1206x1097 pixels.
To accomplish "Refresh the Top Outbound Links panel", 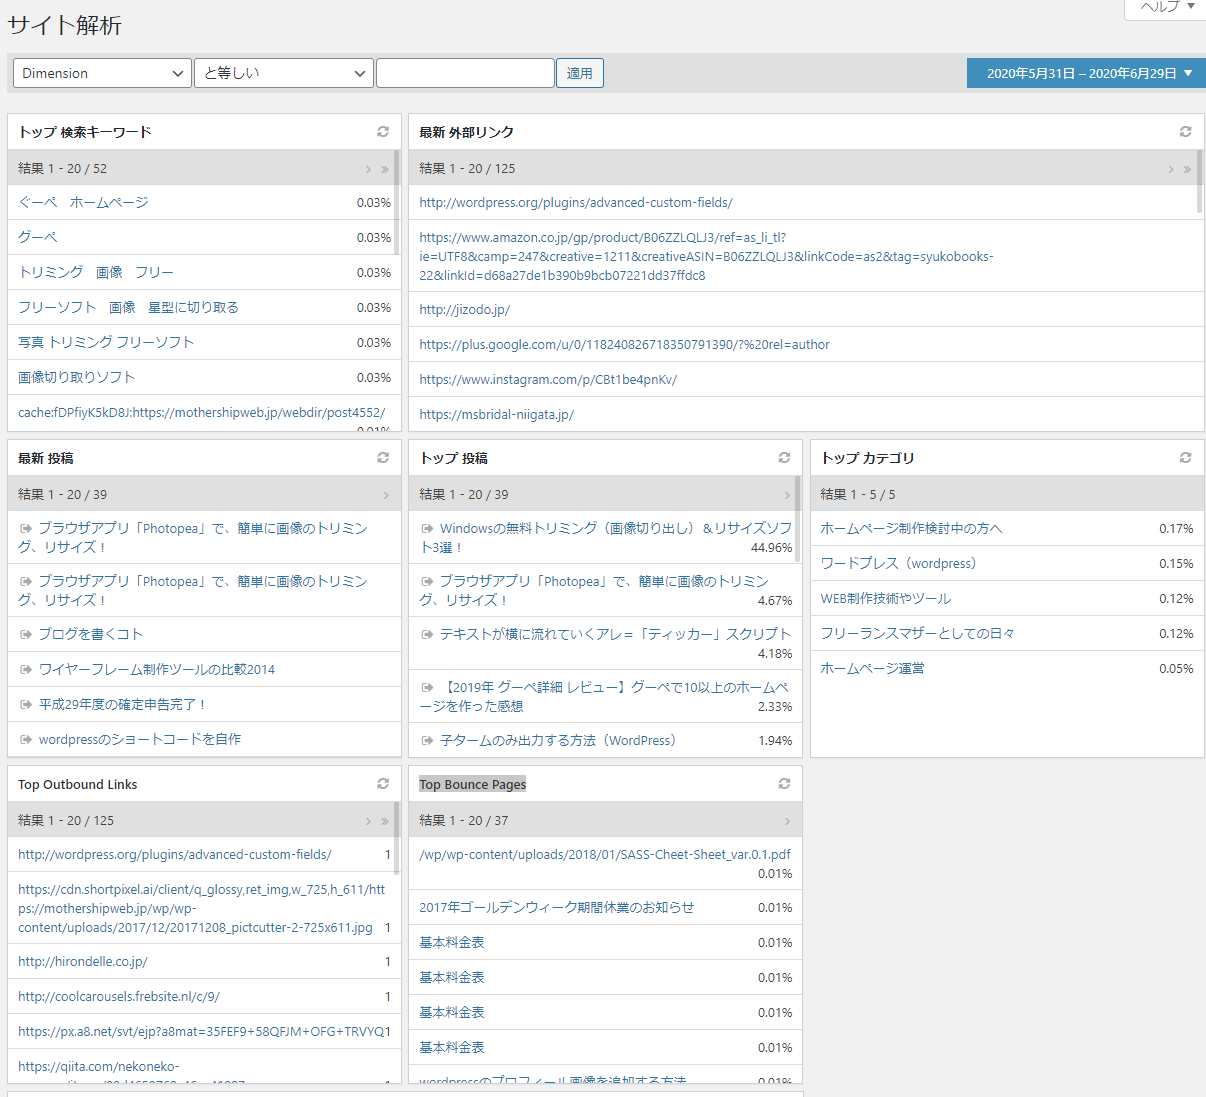I will [382, 784].
